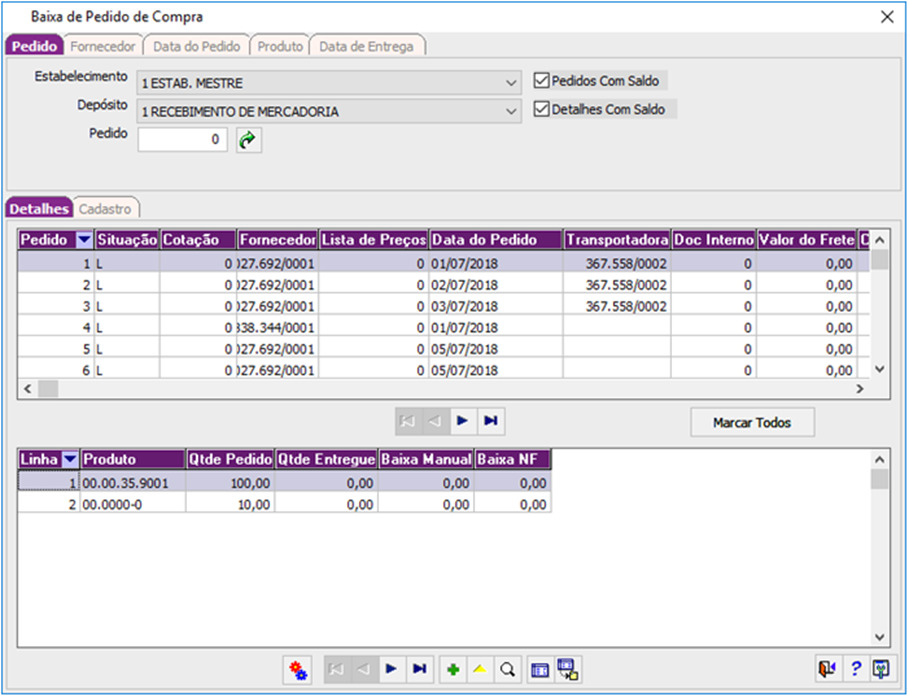Switch to the Data de Entrega tab
Viewport: 909px width, 697px height.
pos(366,46)
